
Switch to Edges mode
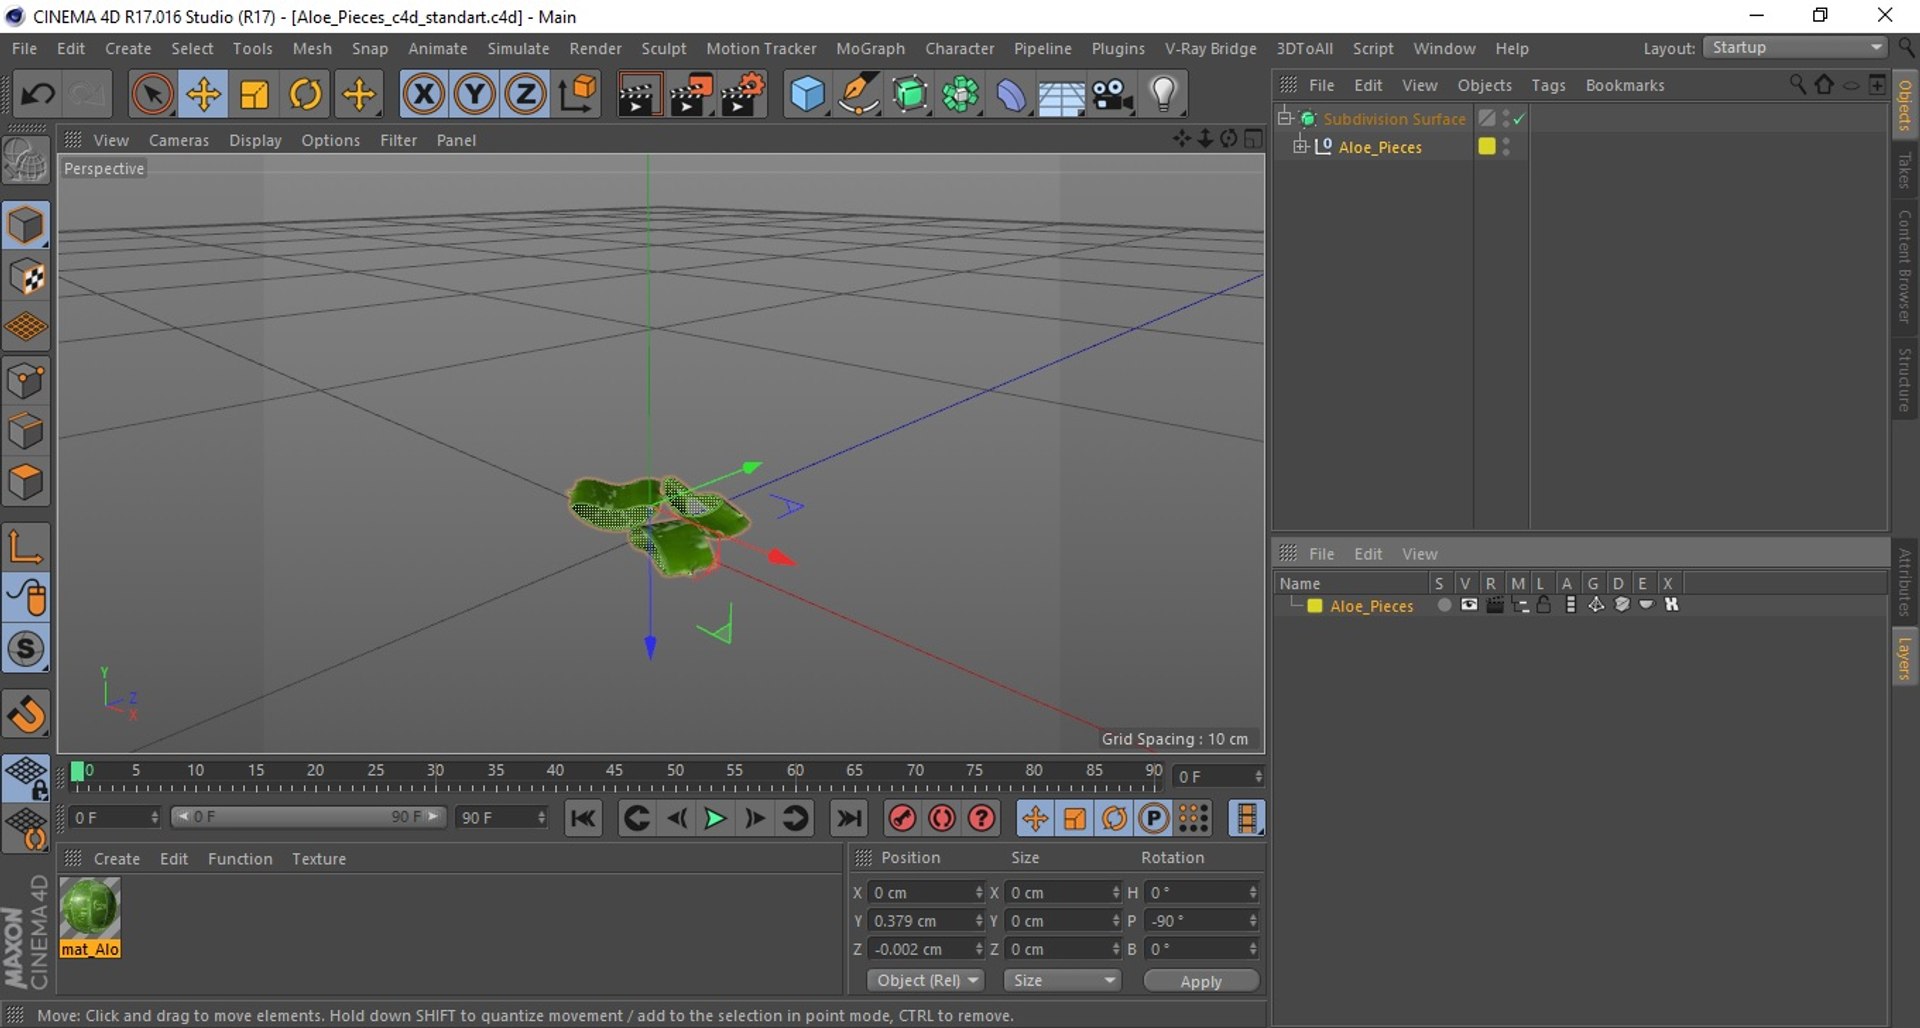26,432
